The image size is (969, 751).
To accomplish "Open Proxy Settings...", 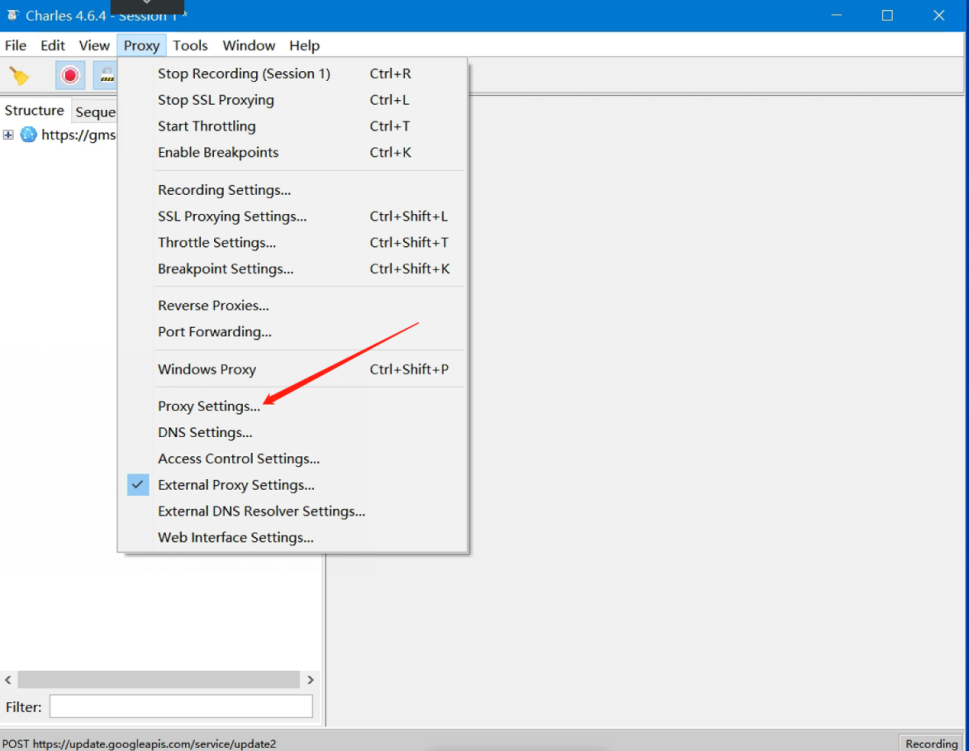I will point(292,406).
